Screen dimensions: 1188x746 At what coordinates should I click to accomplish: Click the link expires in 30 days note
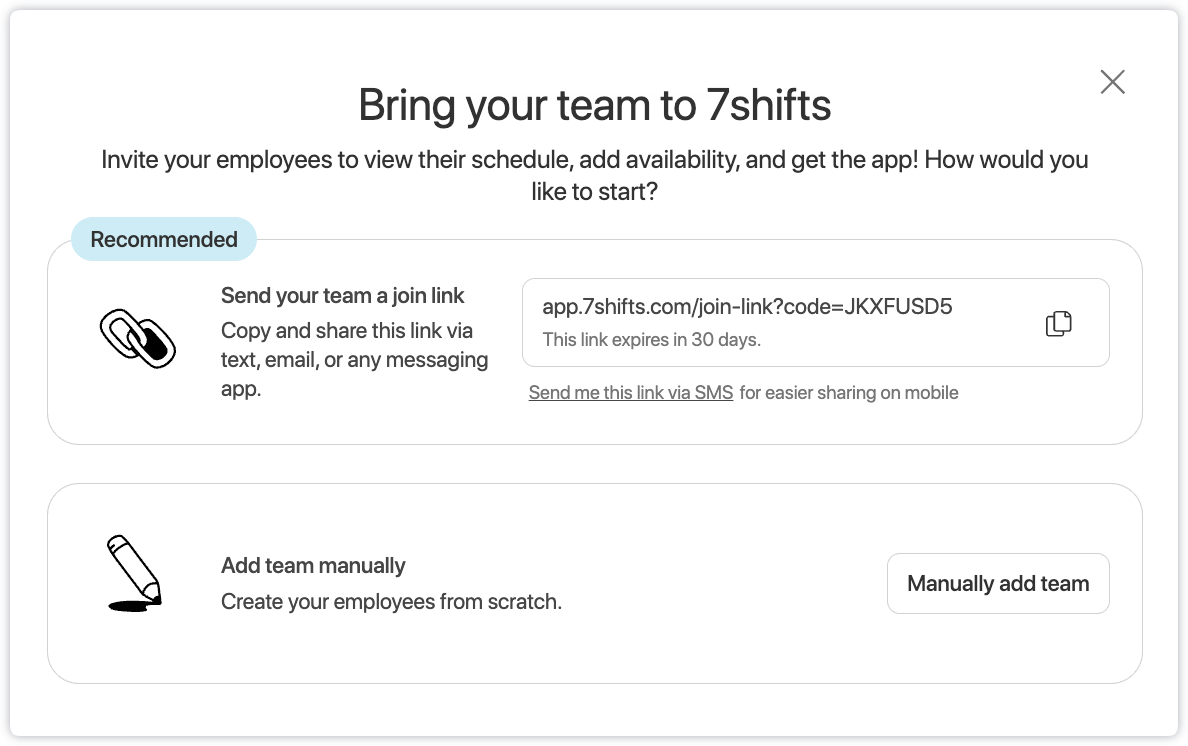tap(651, 340)
